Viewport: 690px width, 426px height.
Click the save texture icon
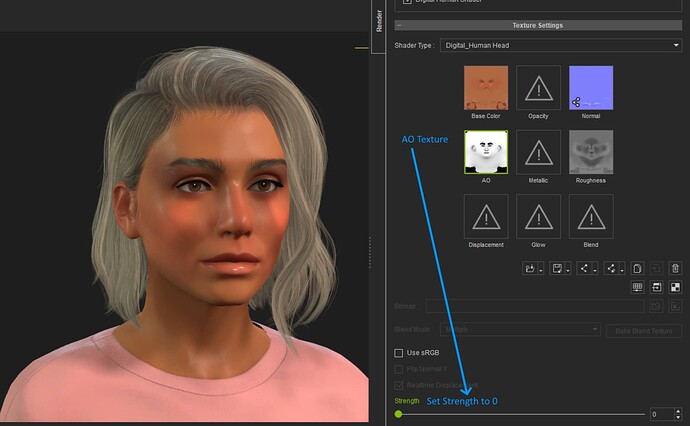tap(557, 268)
